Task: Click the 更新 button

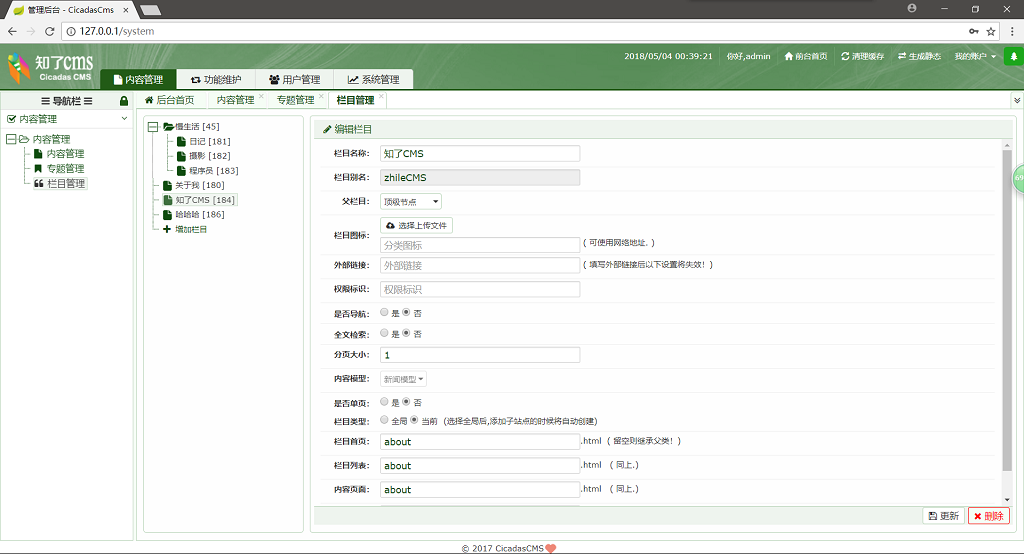Action: click(x=944, y=516)
